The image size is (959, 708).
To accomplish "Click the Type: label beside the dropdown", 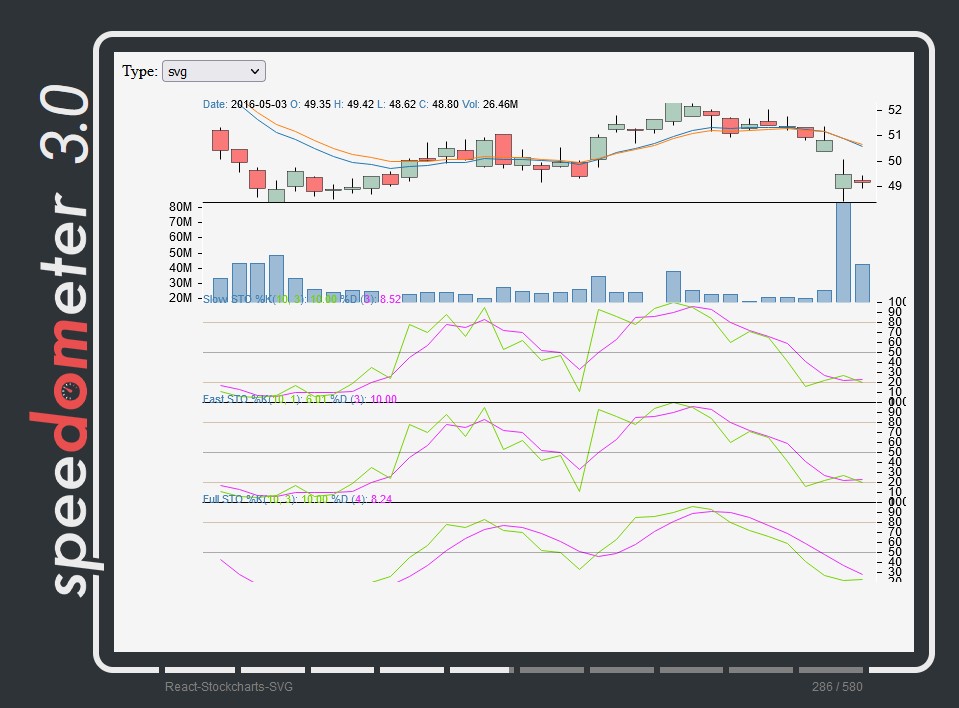I will pyautogui.click(x=140, y=71).
